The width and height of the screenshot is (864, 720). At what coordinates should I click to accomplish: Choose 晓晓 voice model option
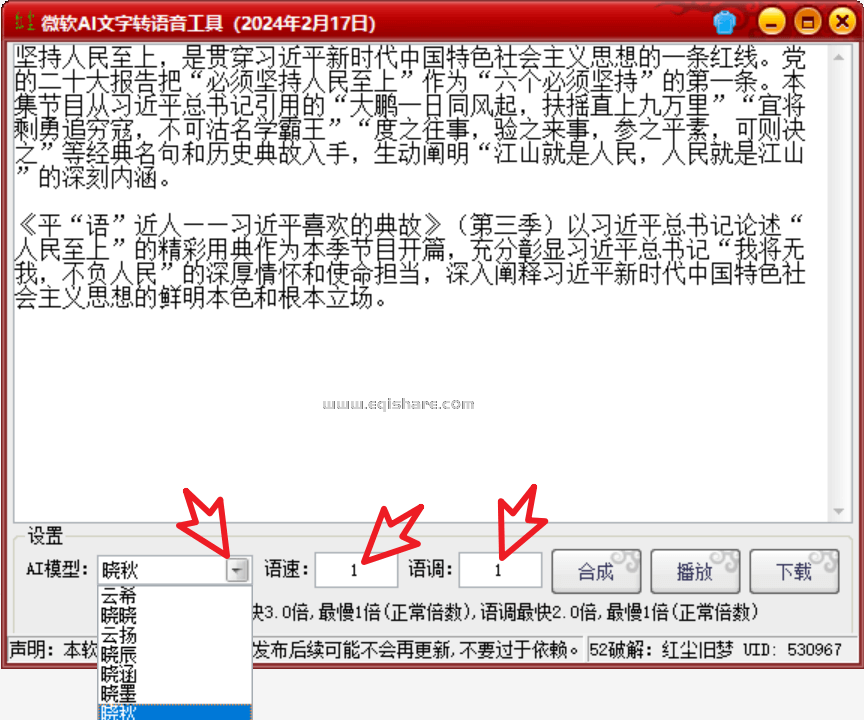[x=119, y=615]
